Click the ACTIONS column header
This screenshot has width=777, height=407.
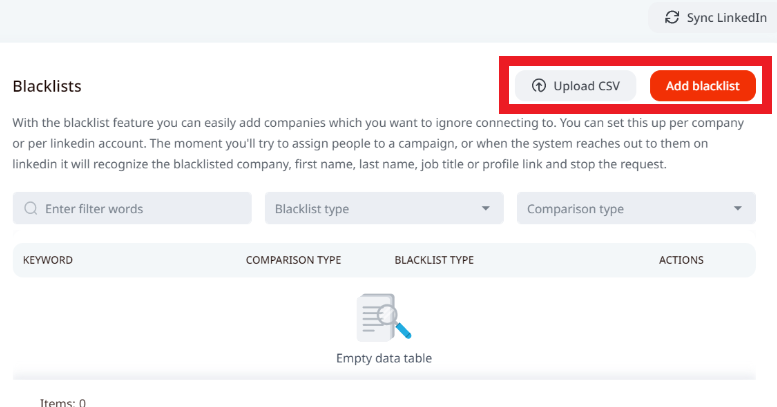click(681, 260)
